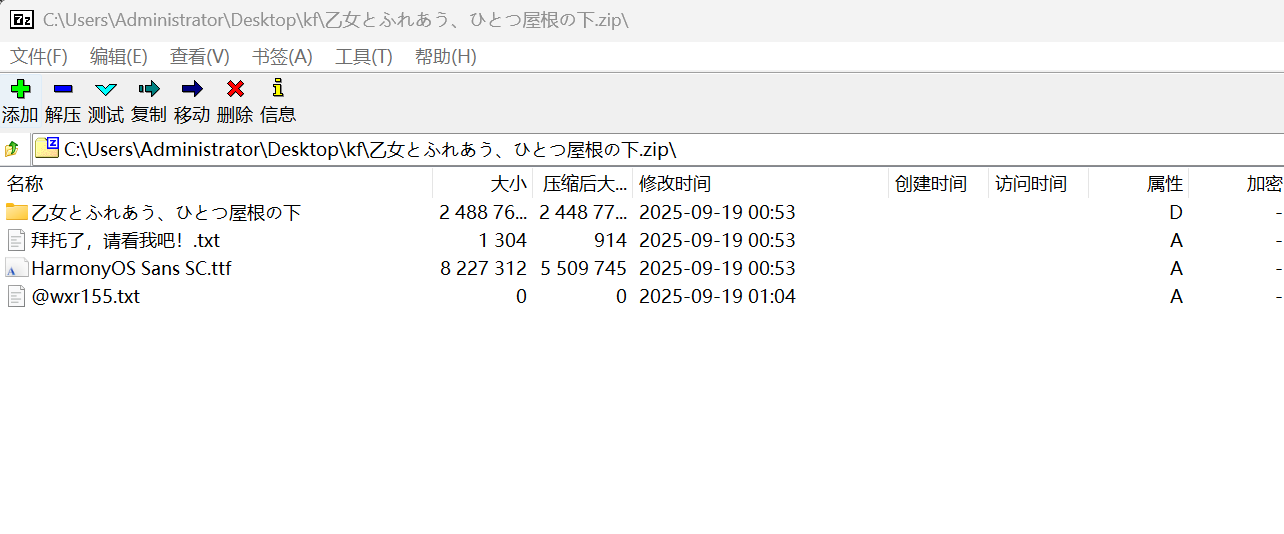This screenshot has height=534, width=1284.
Task: Open the Info (信息) toolbar icon
Action: [278, 90]
